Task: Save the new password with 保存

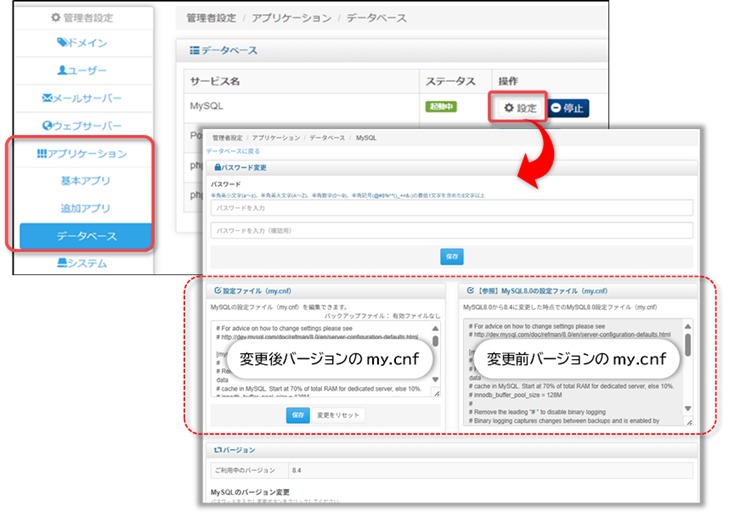Action: (x=452, y=257)
